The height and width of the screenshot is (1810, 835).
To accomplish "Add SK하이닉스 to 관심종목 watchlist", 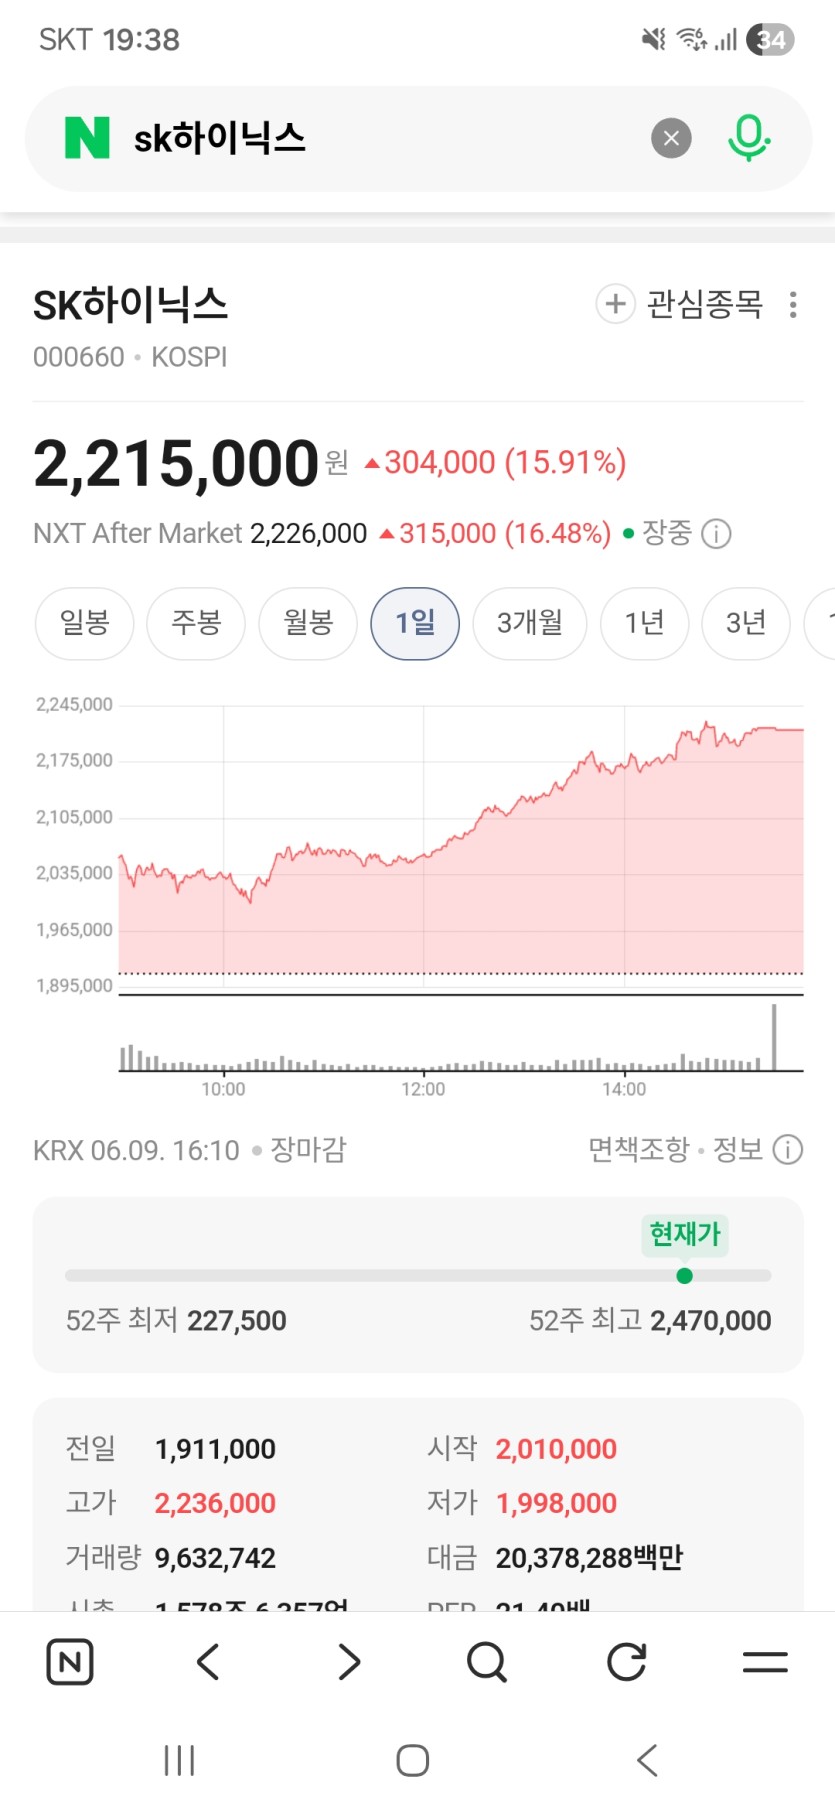I will (x=680, y=304).
